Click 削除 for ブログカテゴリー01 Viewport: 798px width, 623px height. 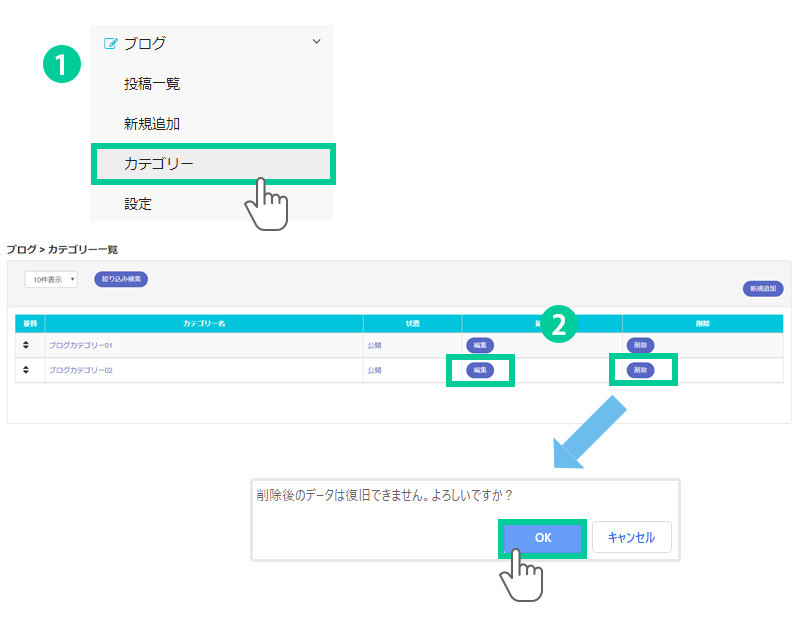[x=640, y=345]
